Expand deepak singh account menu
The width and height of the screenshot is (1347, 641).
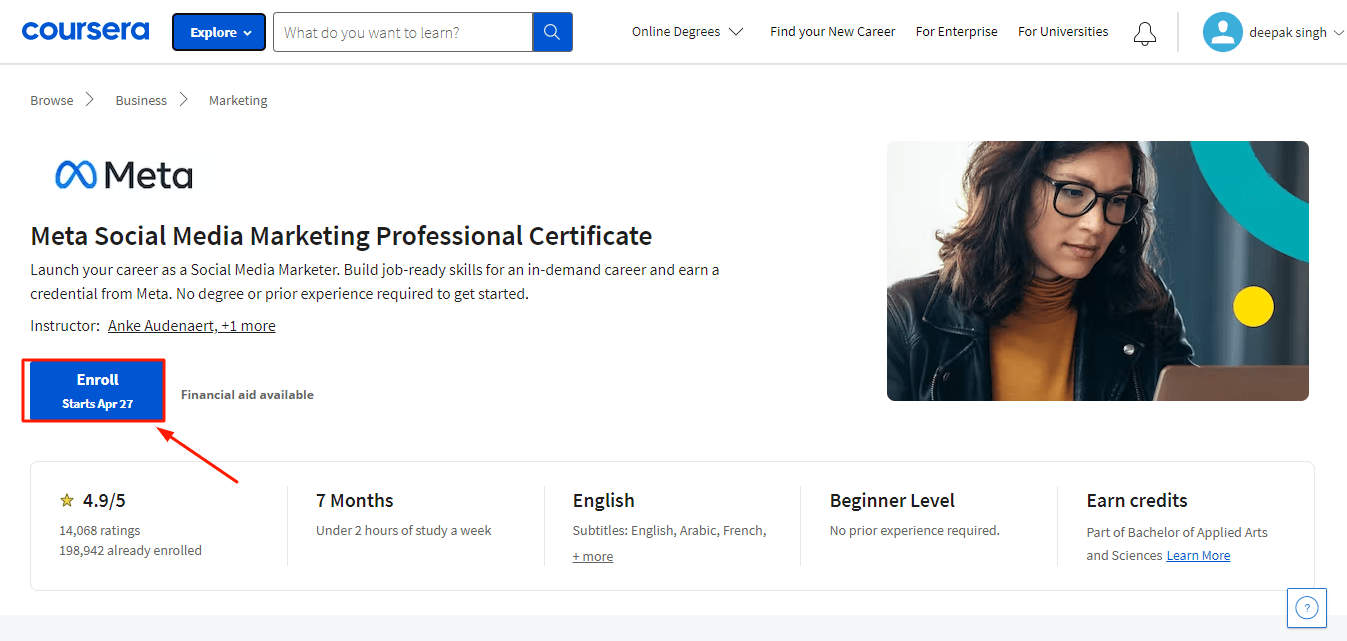coord(1295,33)
